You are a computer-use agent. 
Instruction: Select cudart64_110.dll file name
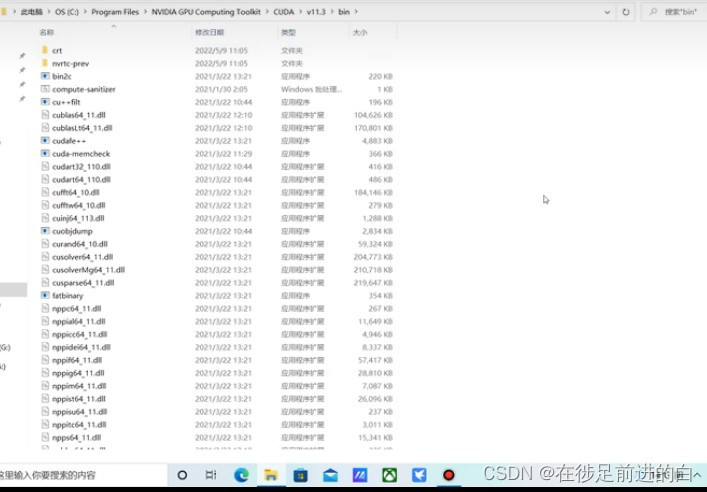point(81,179)
